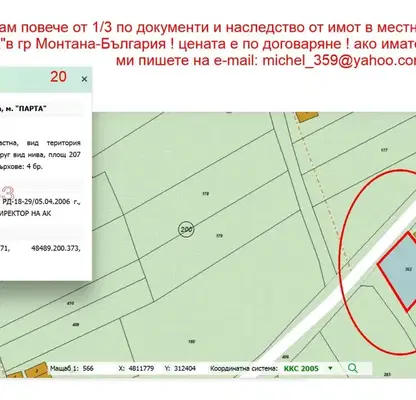Screen dimensions: 416x400
Task: Select the orange building at map bottom-left
Action: point(36,371)
